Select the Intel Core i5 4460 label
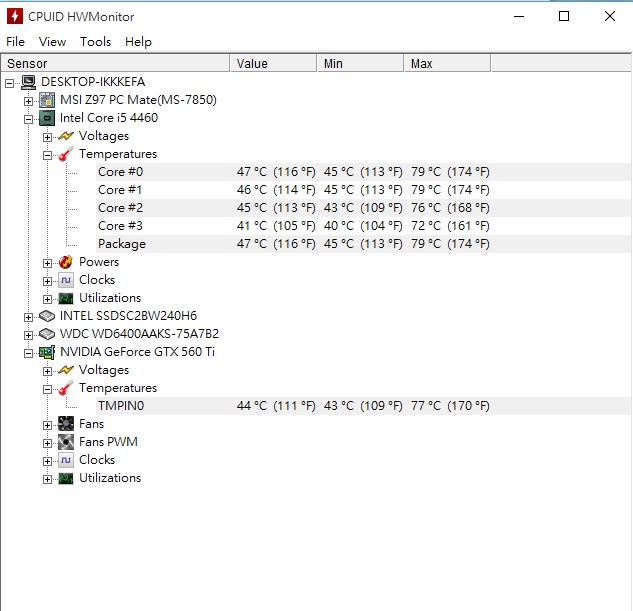The width and height of the screenshot is (633, 611). click(x=109, y=118)
